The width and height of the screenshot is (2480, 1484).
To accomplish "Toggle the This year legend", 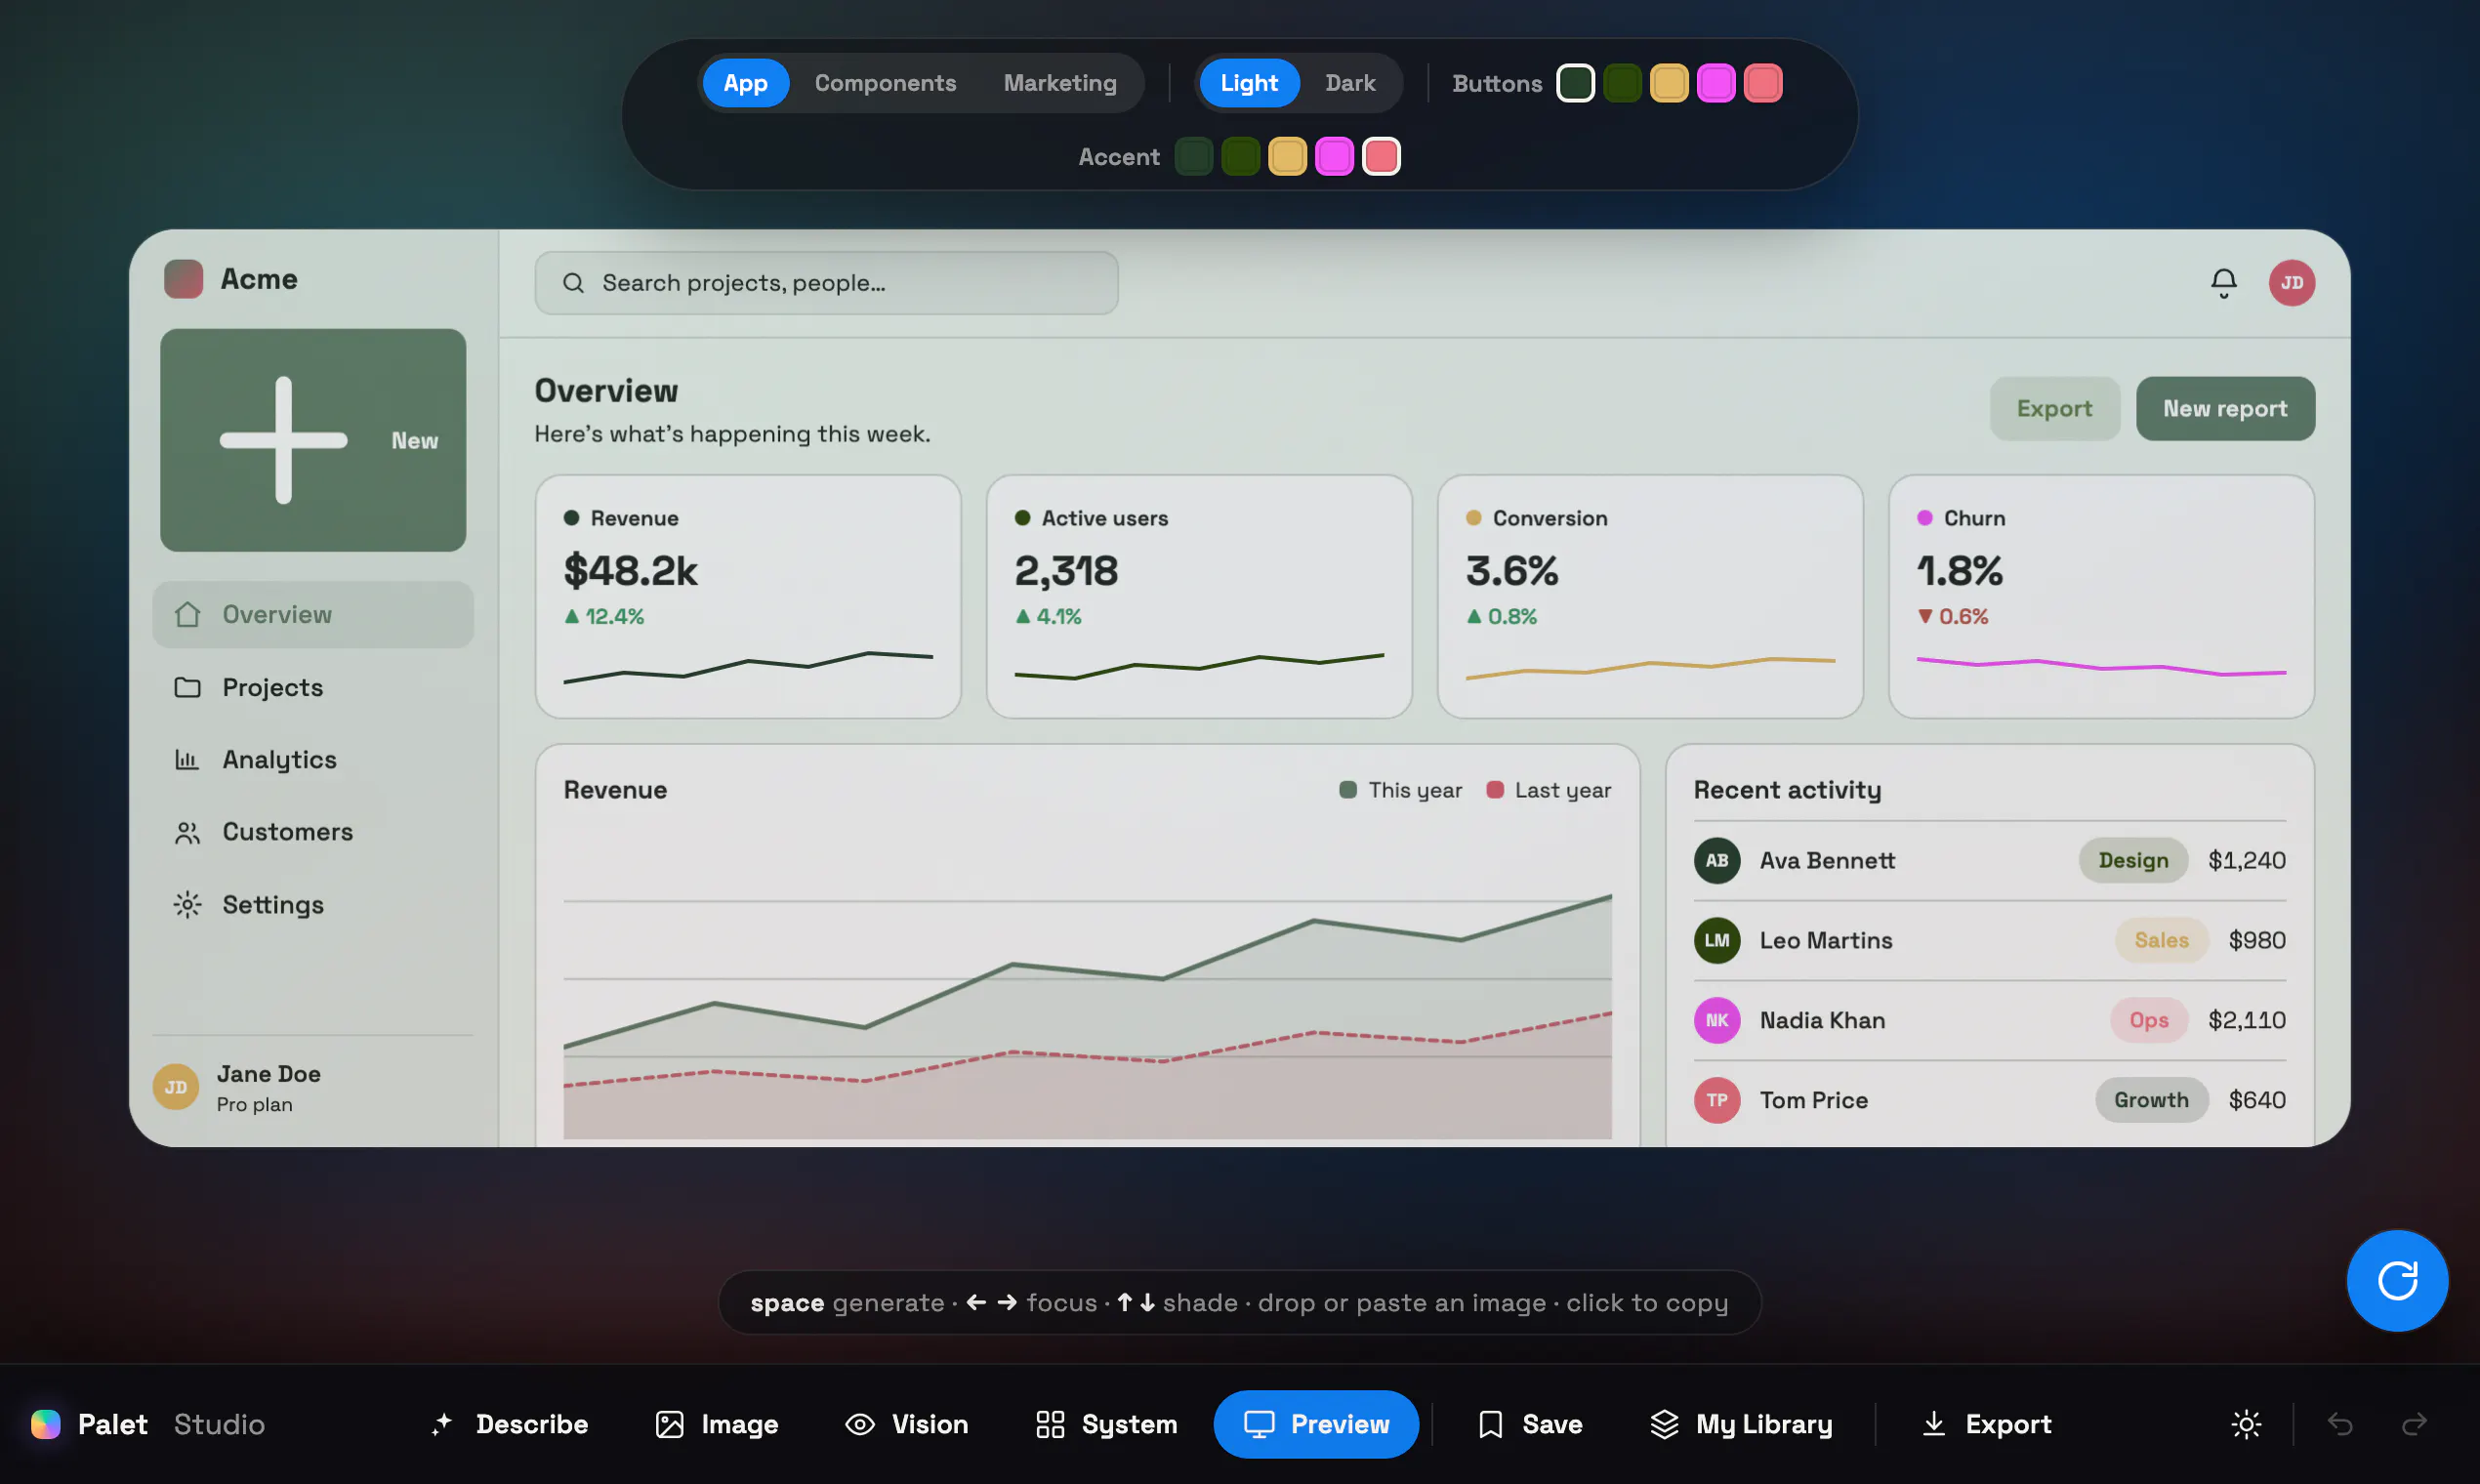I will 1400,790.
